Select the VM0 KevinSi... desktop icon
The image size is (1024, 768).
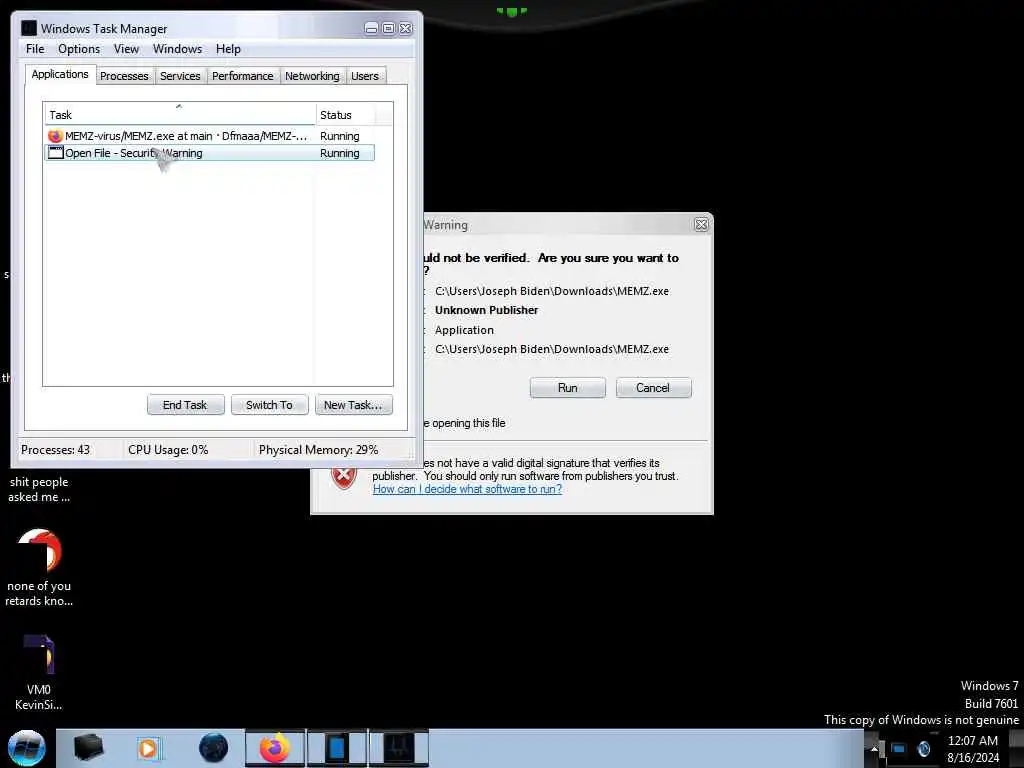point(39,673)
